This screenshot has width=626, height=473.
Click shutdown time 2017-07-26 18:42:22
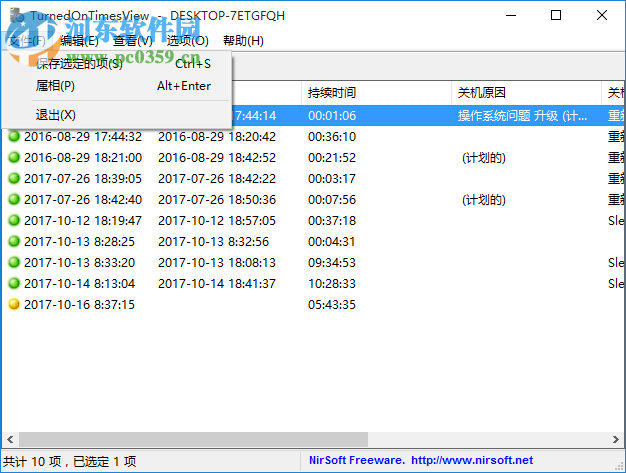click(217, 179)
